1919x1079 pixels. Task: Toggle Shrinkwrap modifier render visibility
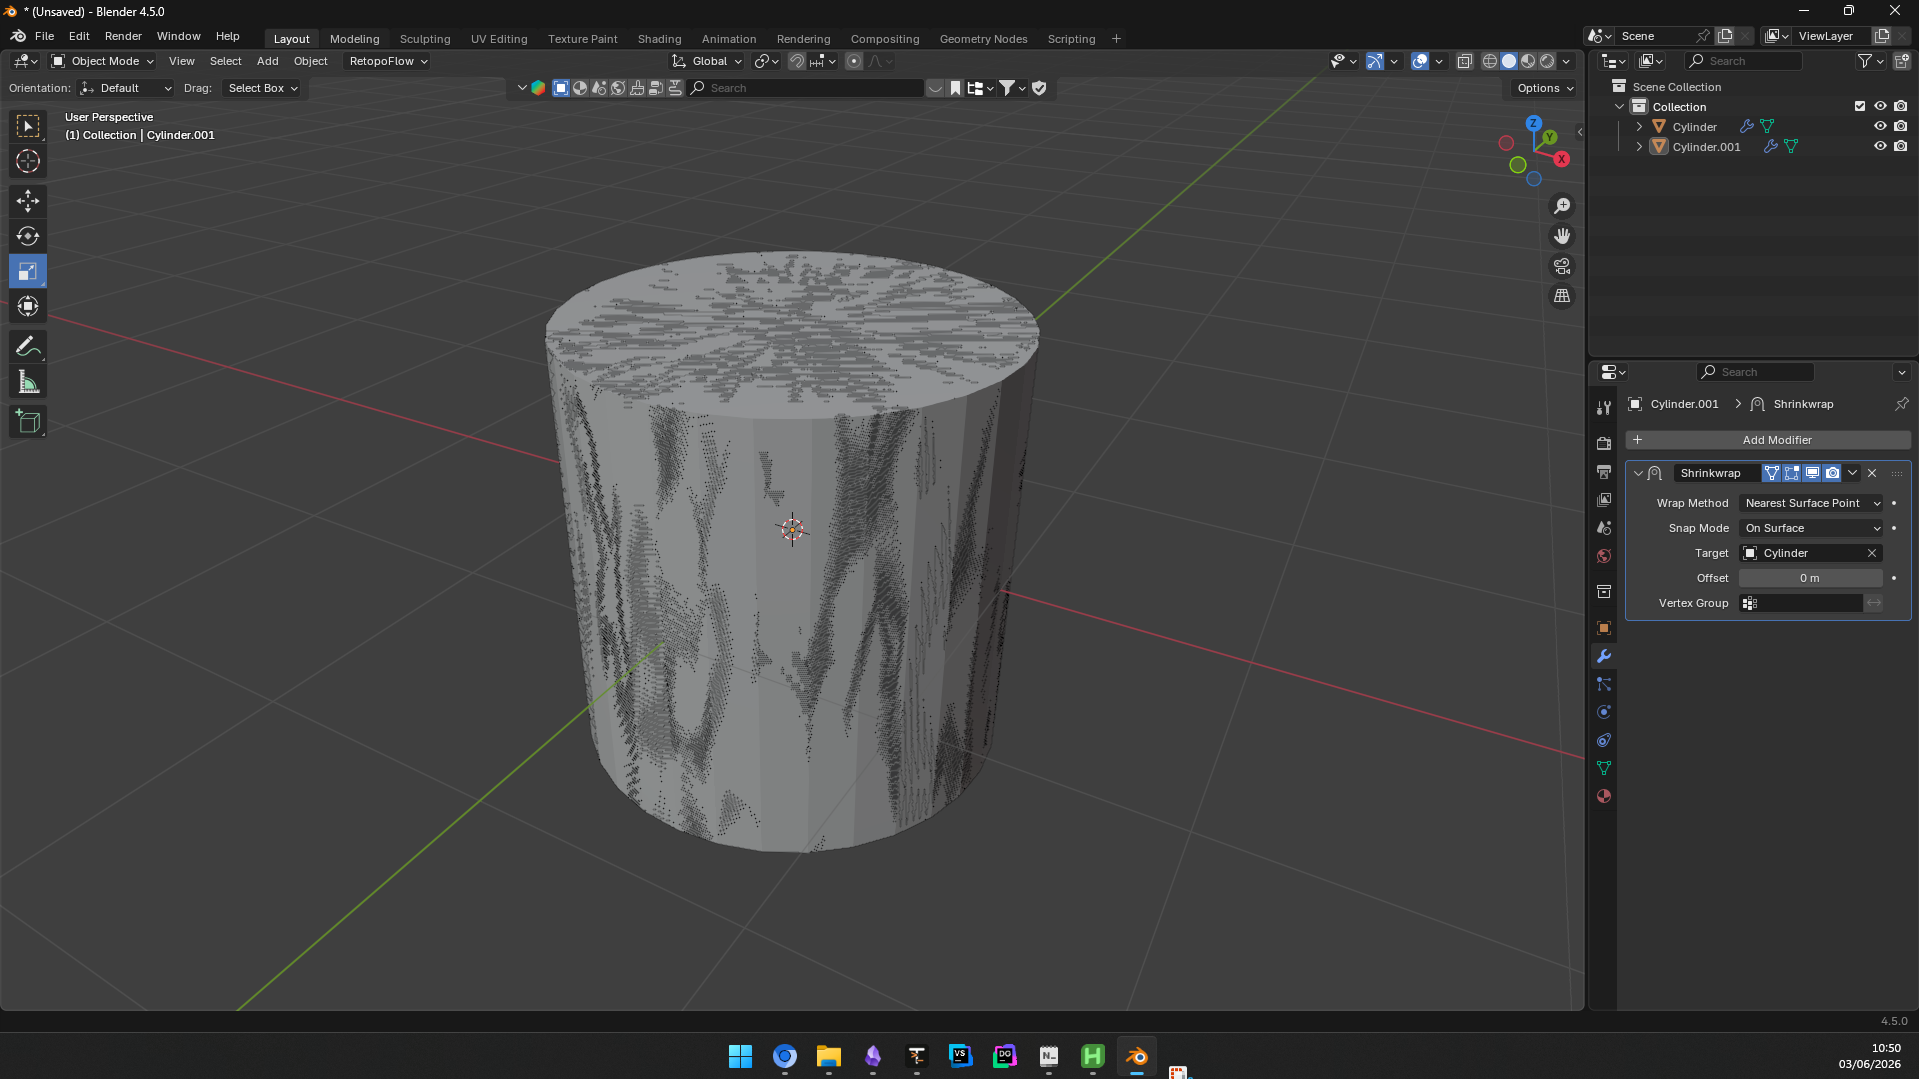pyautogui.click(x=1832, y=473)
